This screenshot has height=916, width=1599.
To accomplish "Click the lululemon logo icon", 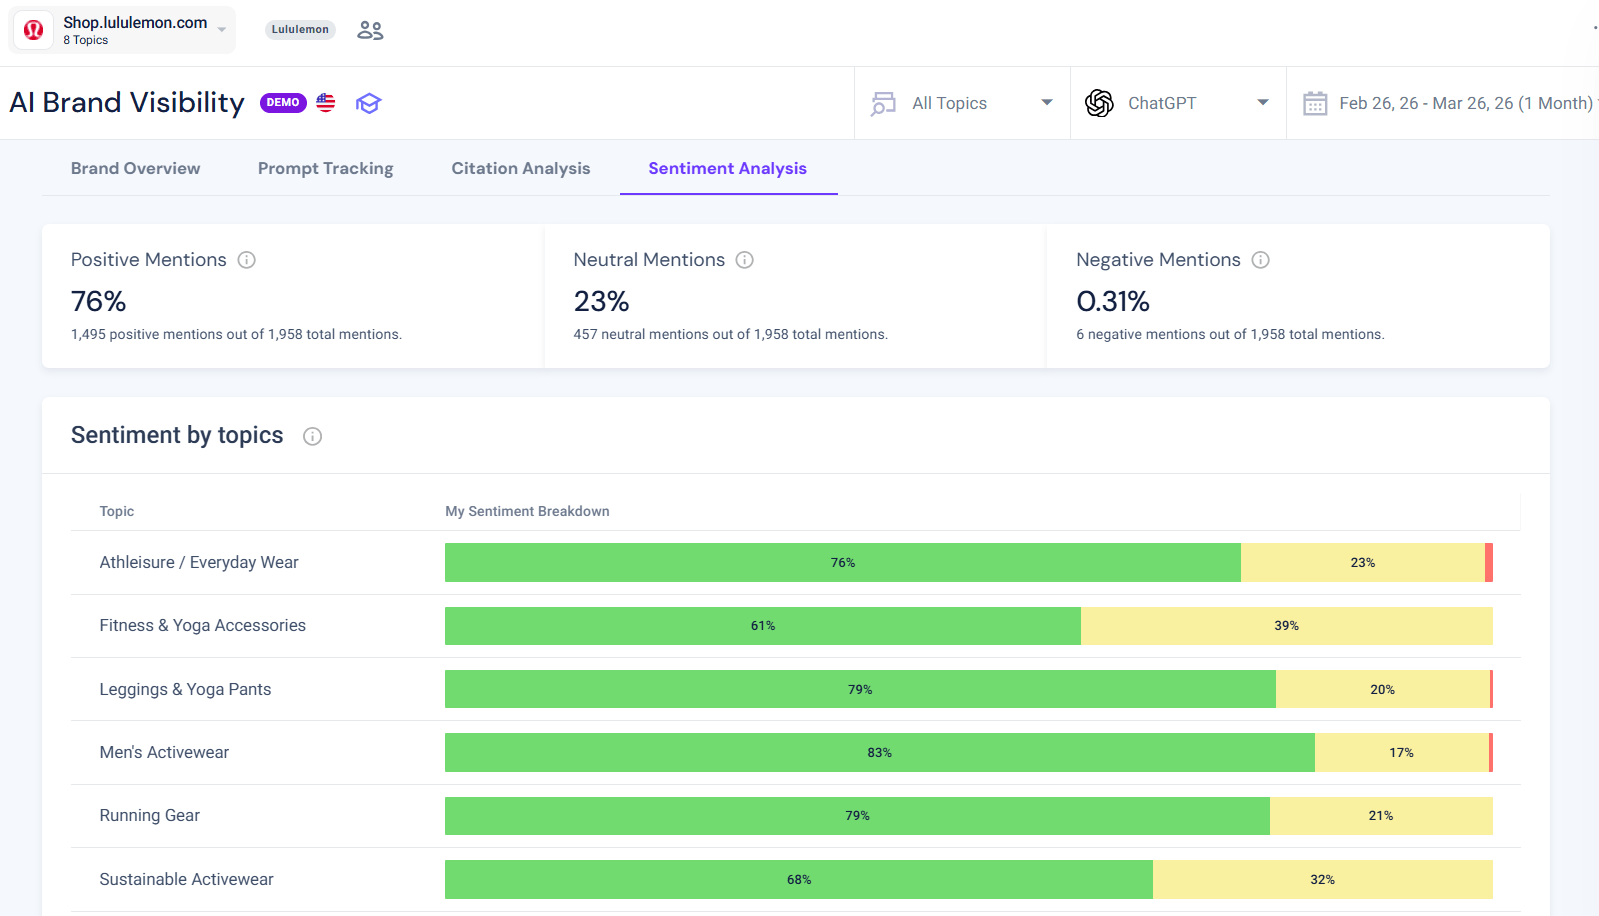I will tap(33, 30).
